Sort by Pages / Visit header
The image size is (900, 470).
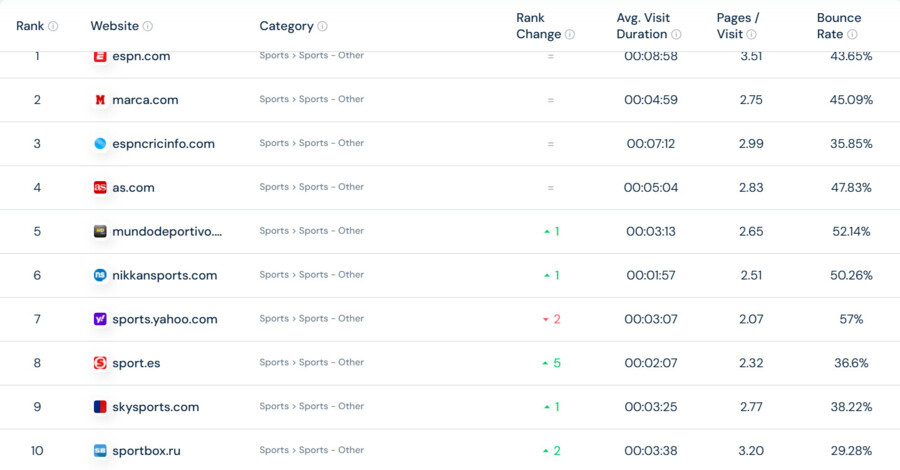point(738,26)
